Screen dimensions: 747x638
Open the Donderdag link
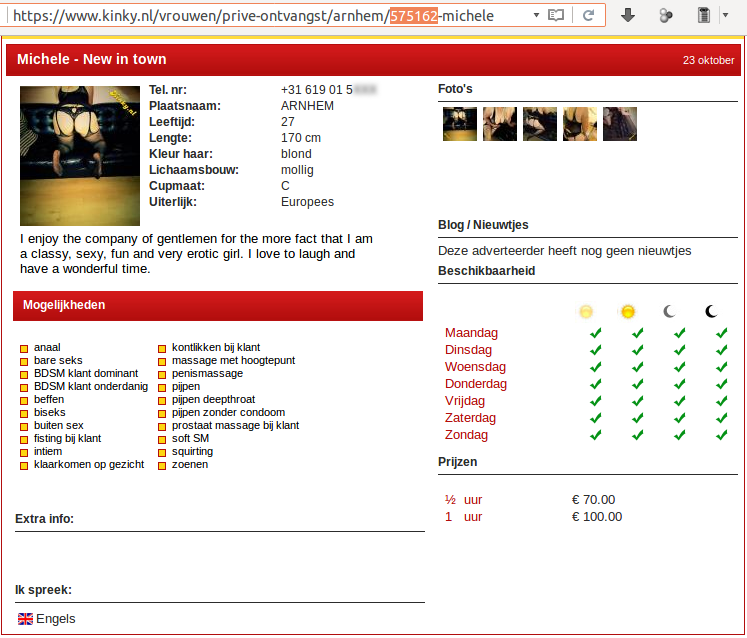click(x=476, y=384)
